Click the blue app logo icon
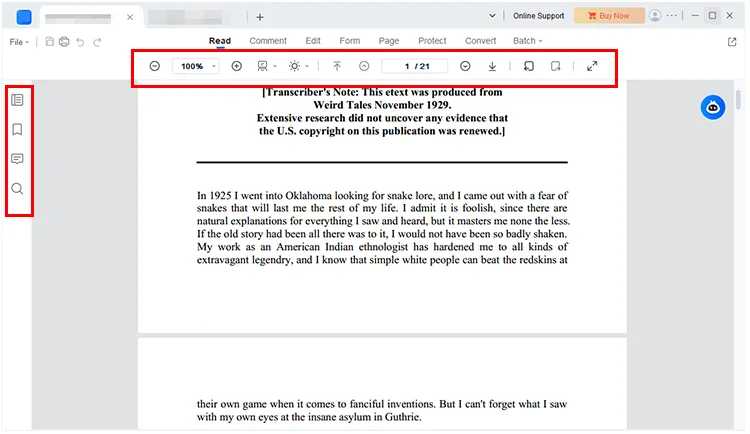This screenshot has width=750, height=434. click(x=24, y=17)
